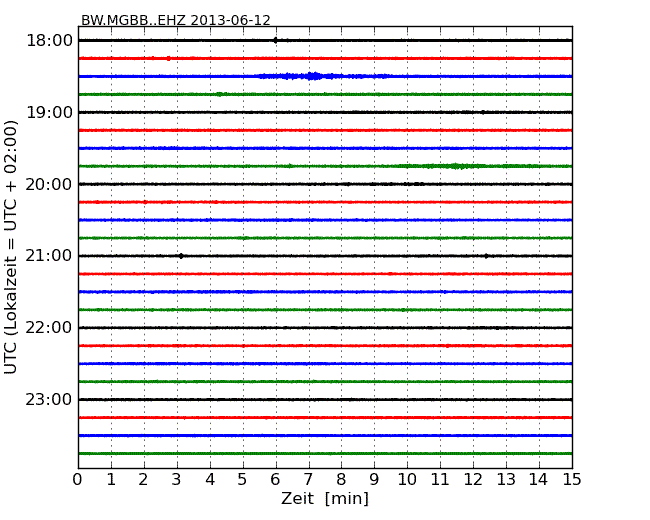
Task: Select the 18:00 time label
Action: [x=49, y=41]
